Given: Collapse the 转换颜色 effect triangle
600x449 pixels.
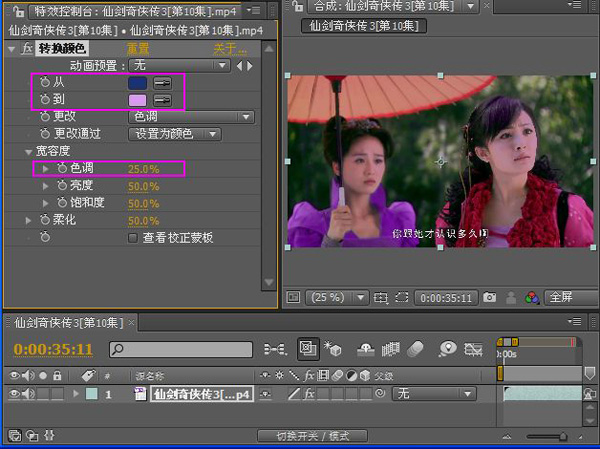Looking at the screenshot, I should (11, 49).
